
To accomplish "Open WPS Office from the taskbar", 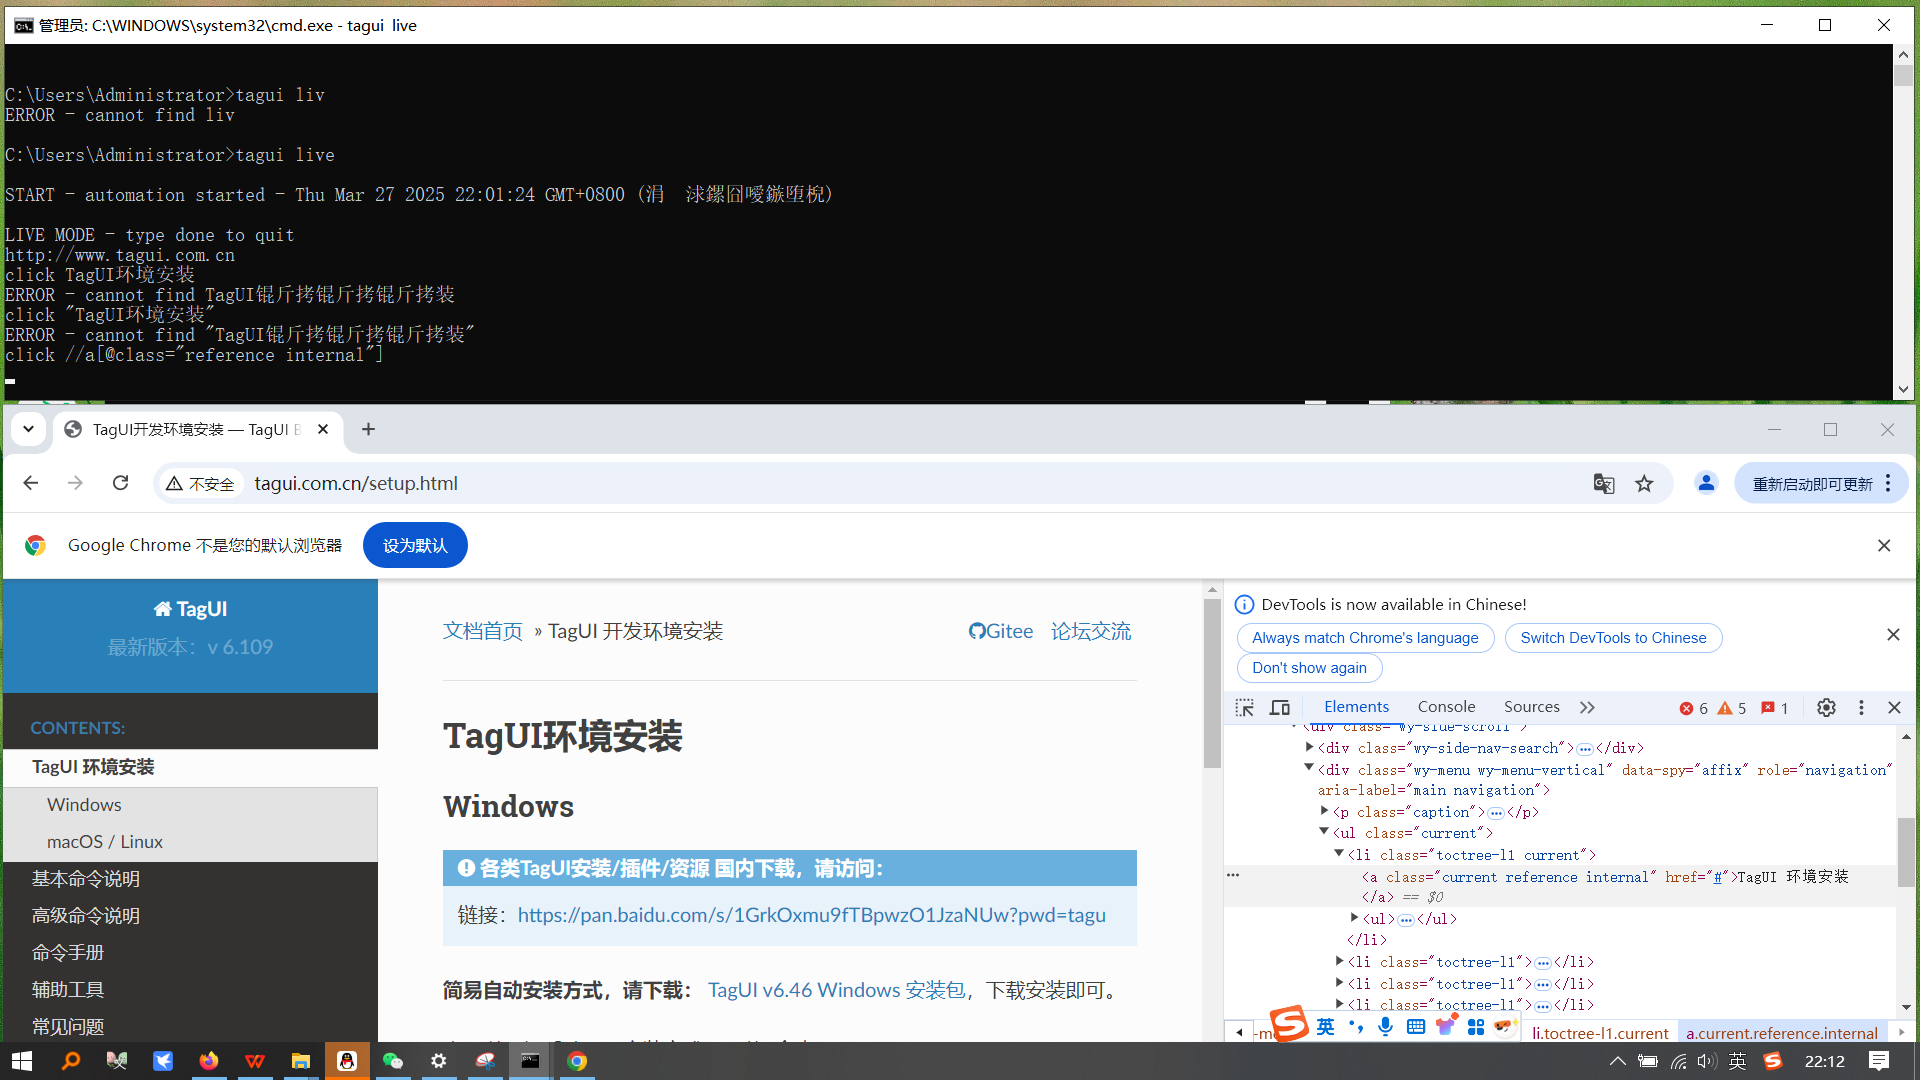I will tap(255, 1061).
